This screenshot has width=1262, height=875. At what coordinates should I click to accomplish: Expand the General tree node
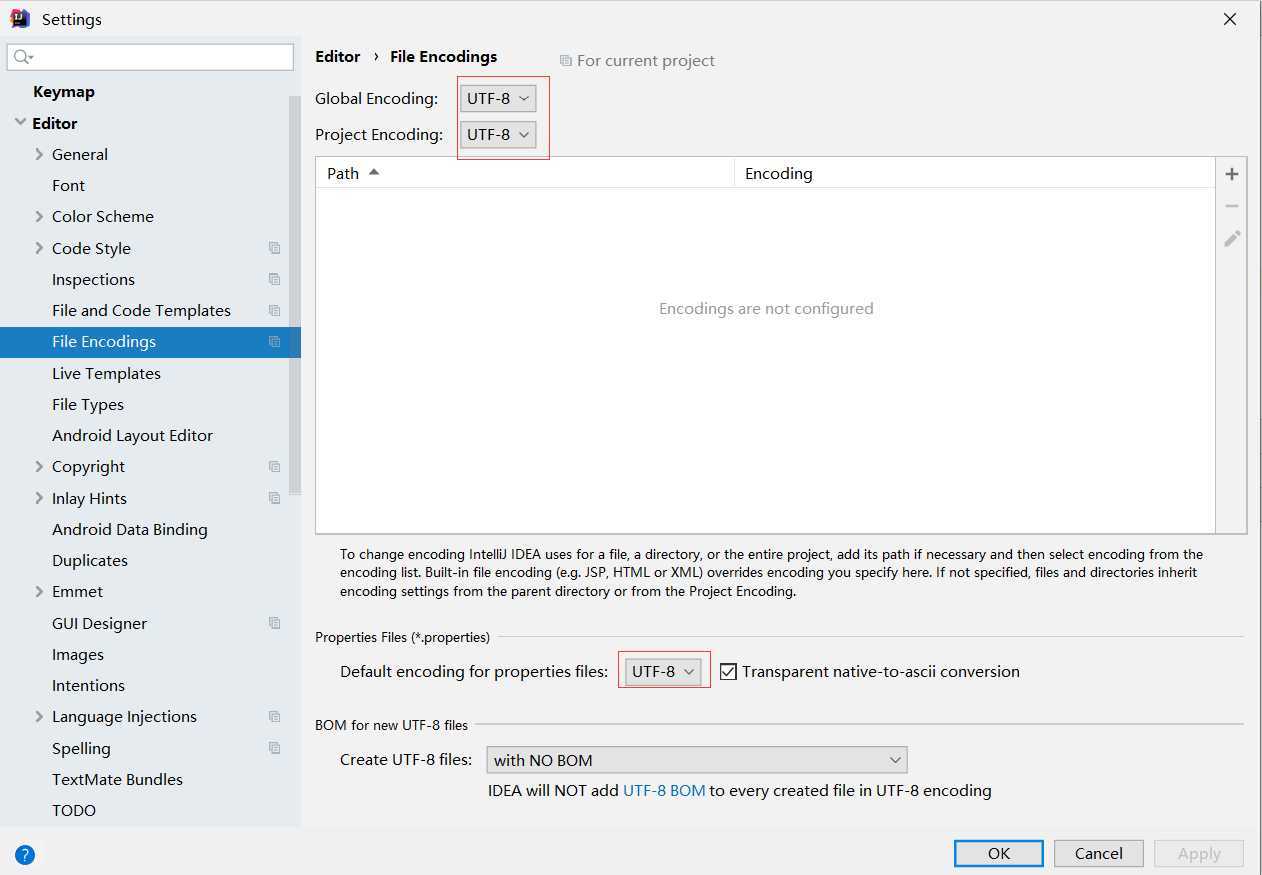(x=39, y=154)
